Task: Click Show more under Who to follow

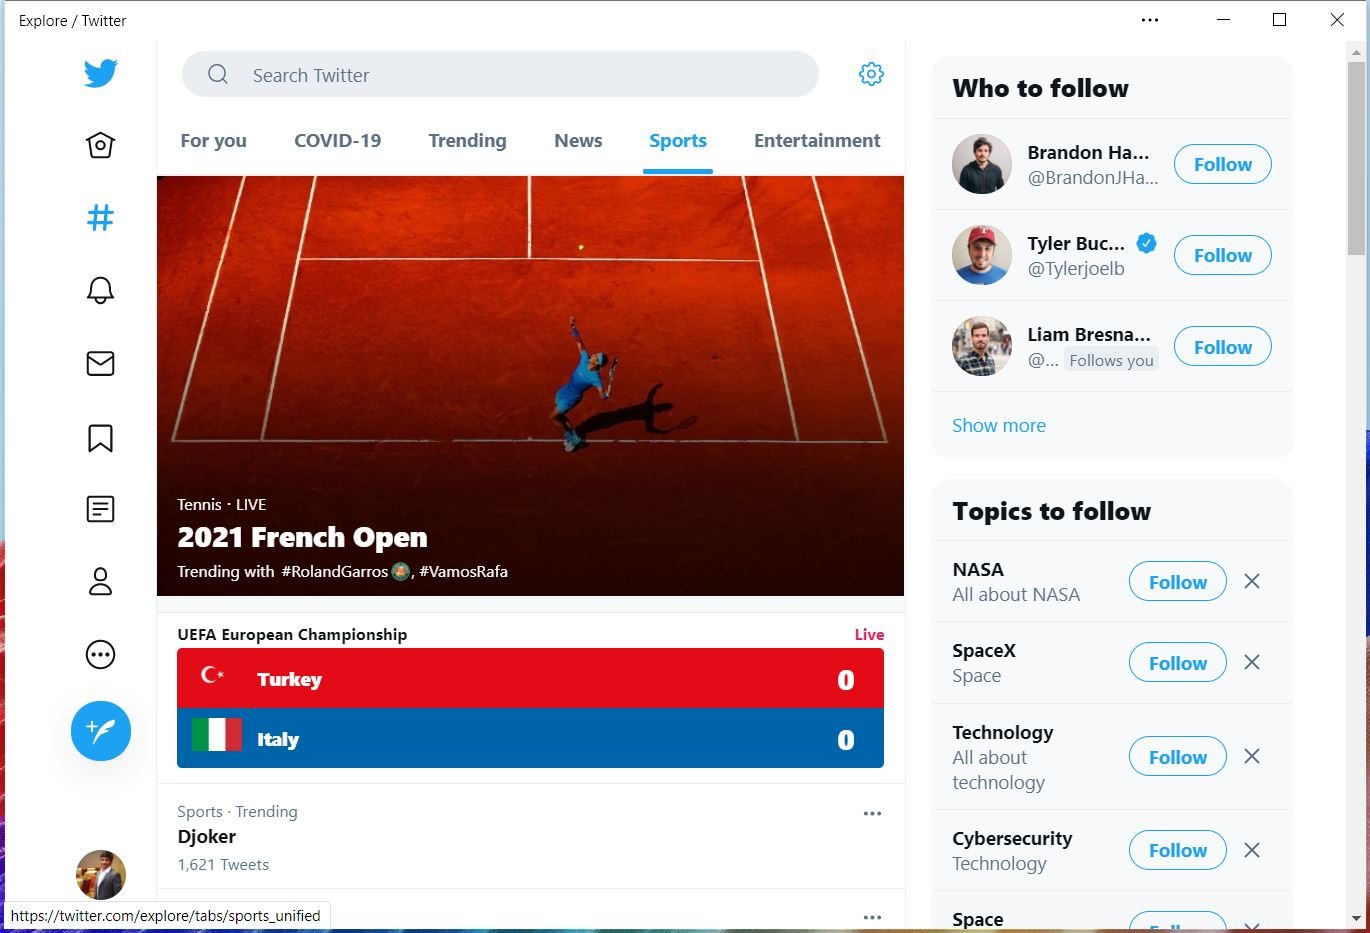Action: pos(999,425)
